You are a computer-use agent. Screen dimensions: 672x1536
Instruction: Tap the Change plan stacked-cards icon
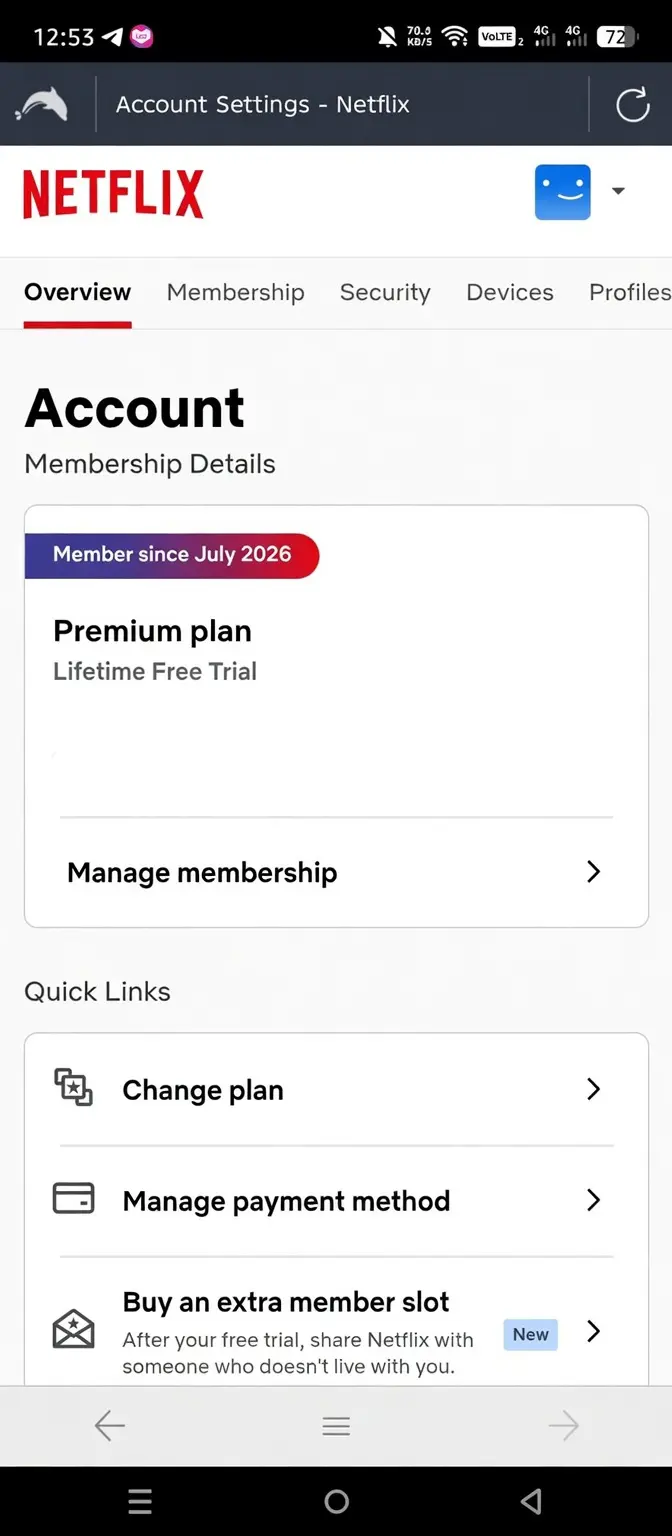pyautogui.click(x=73, y=1088)
